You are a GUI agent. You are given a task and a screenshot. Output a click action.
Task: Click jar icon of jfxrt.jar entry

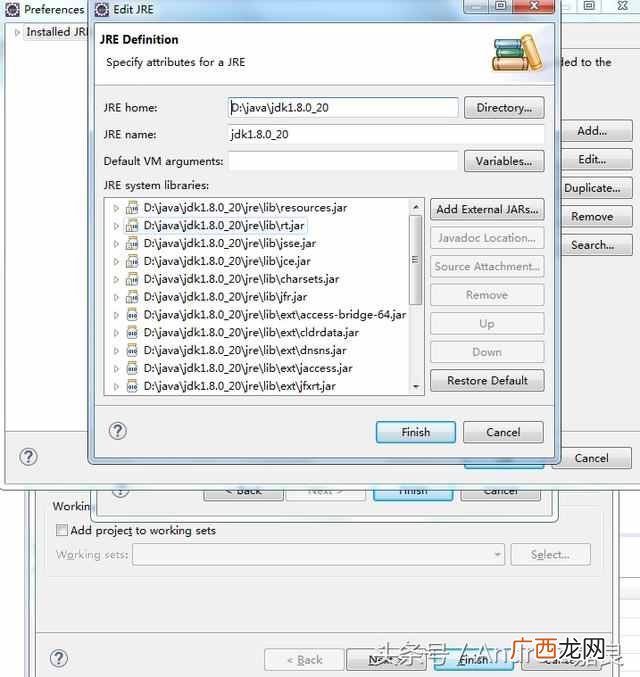point(132,386)
